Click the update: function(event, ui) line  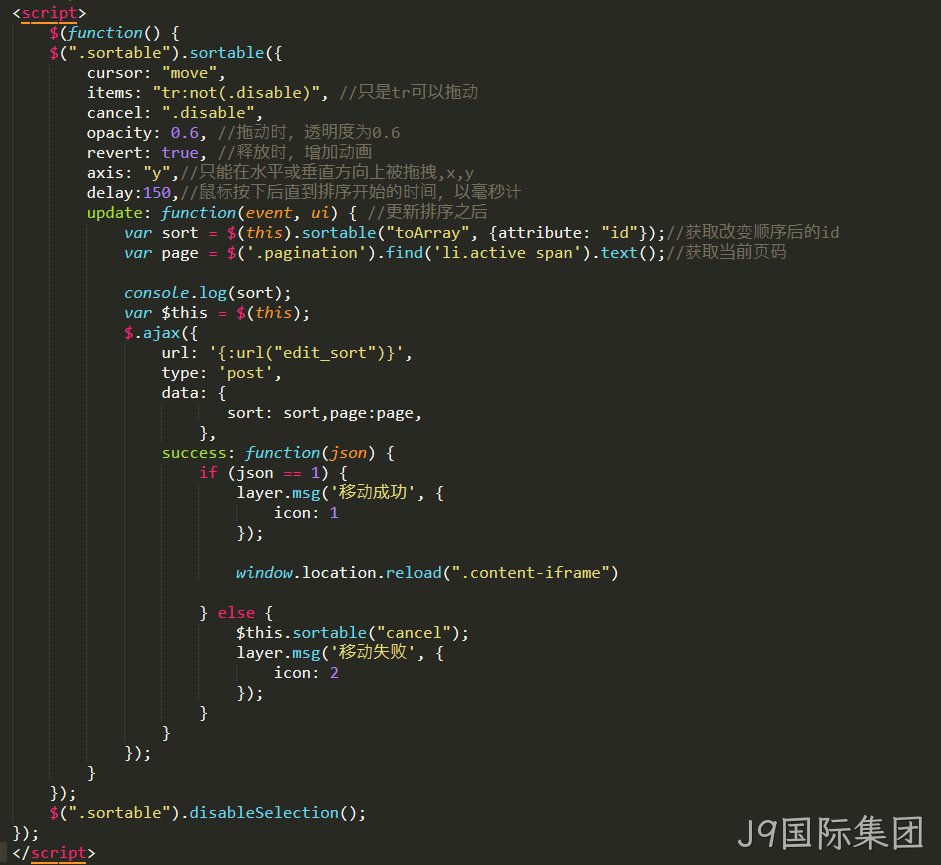222,212
